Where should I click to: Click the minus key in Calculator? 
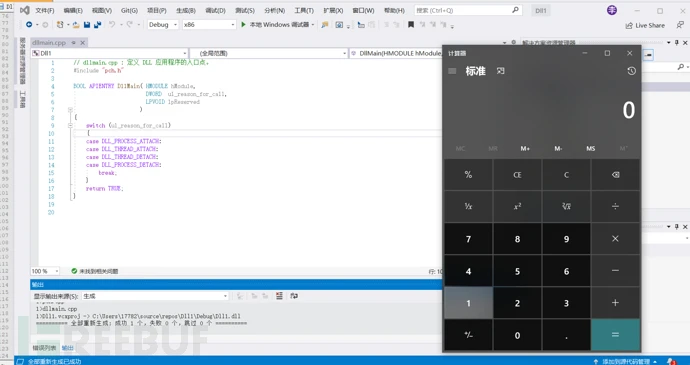[616, 271]
